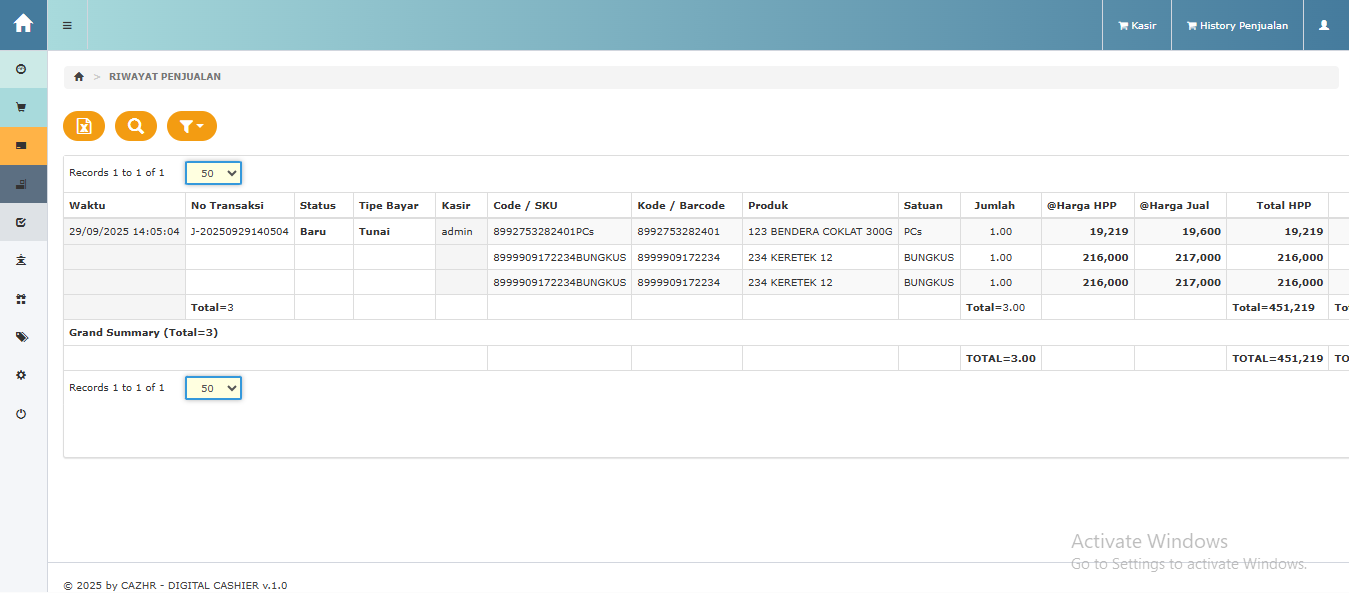Toggle the hamburger sidebar menu
Screen dimensions: 1349x593
pyautogui.click(x=67, y=25)
